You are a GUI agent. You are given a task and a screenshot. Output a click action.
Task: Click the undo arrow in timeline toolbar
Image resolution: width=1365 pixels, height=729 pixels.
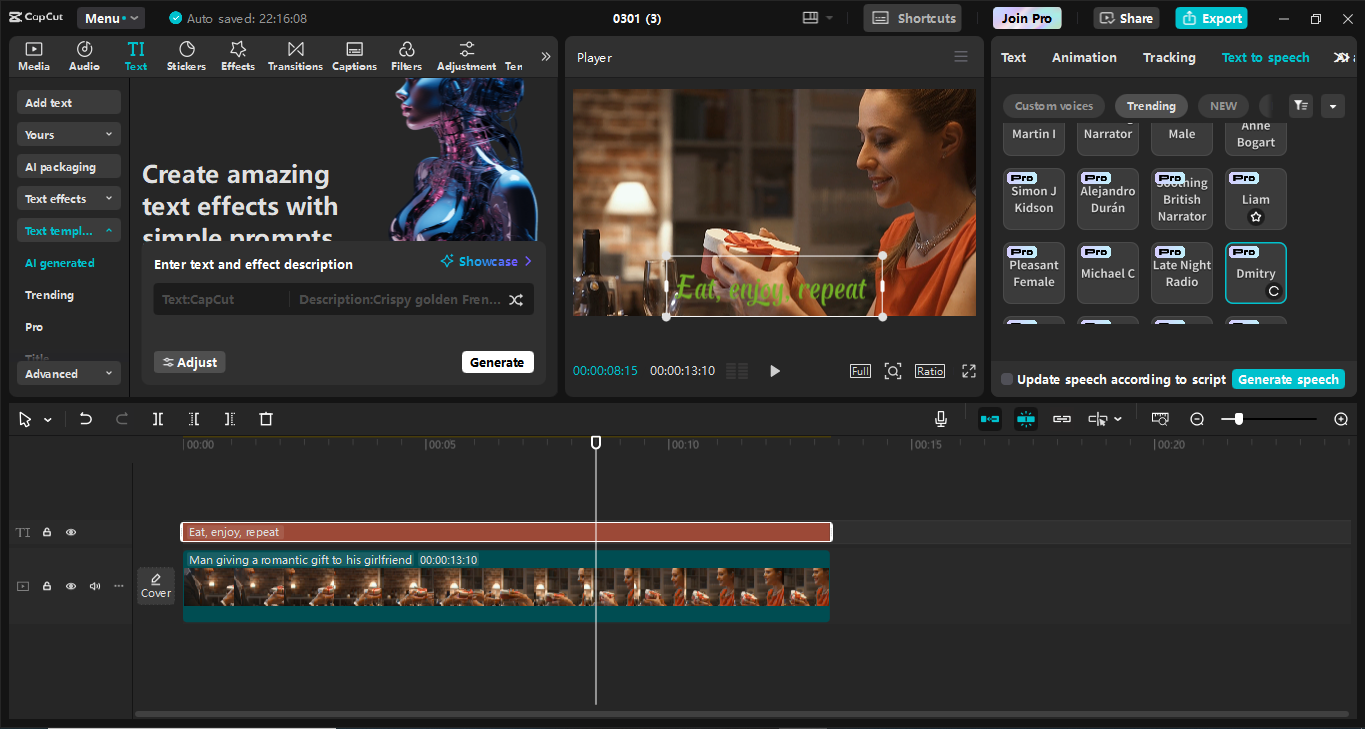click(x=86, y=419)
